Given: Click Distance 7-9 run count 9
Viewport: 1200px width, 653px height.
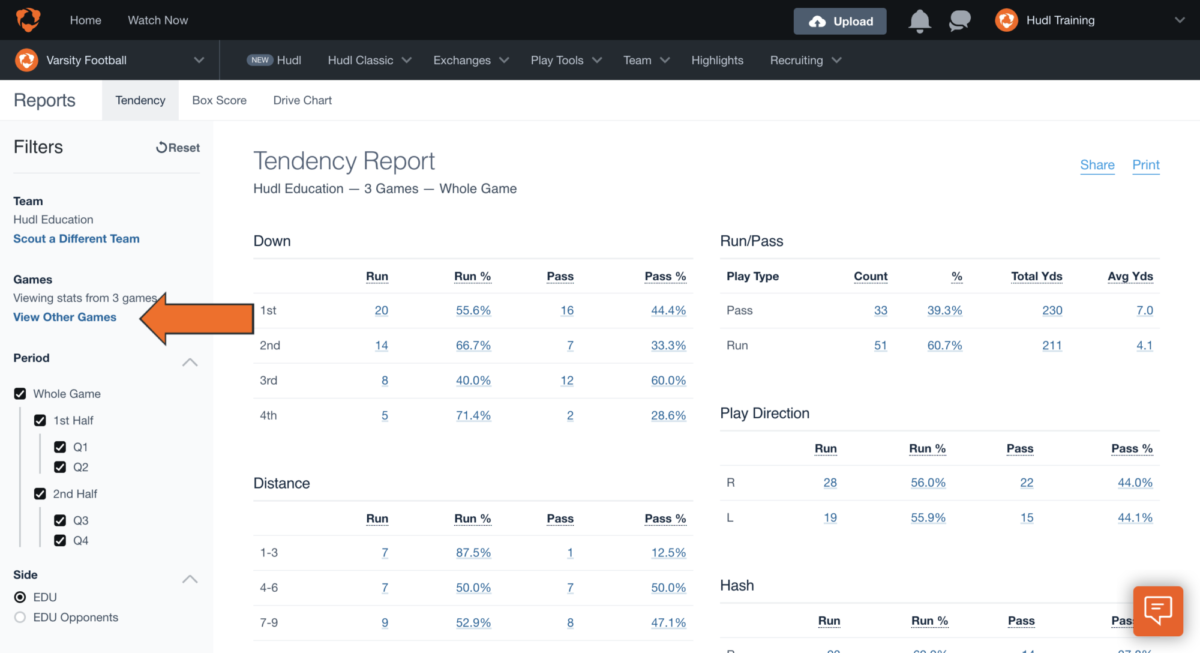Looking at the screenshot, I should pyautogui.click(x=385, y=623).
